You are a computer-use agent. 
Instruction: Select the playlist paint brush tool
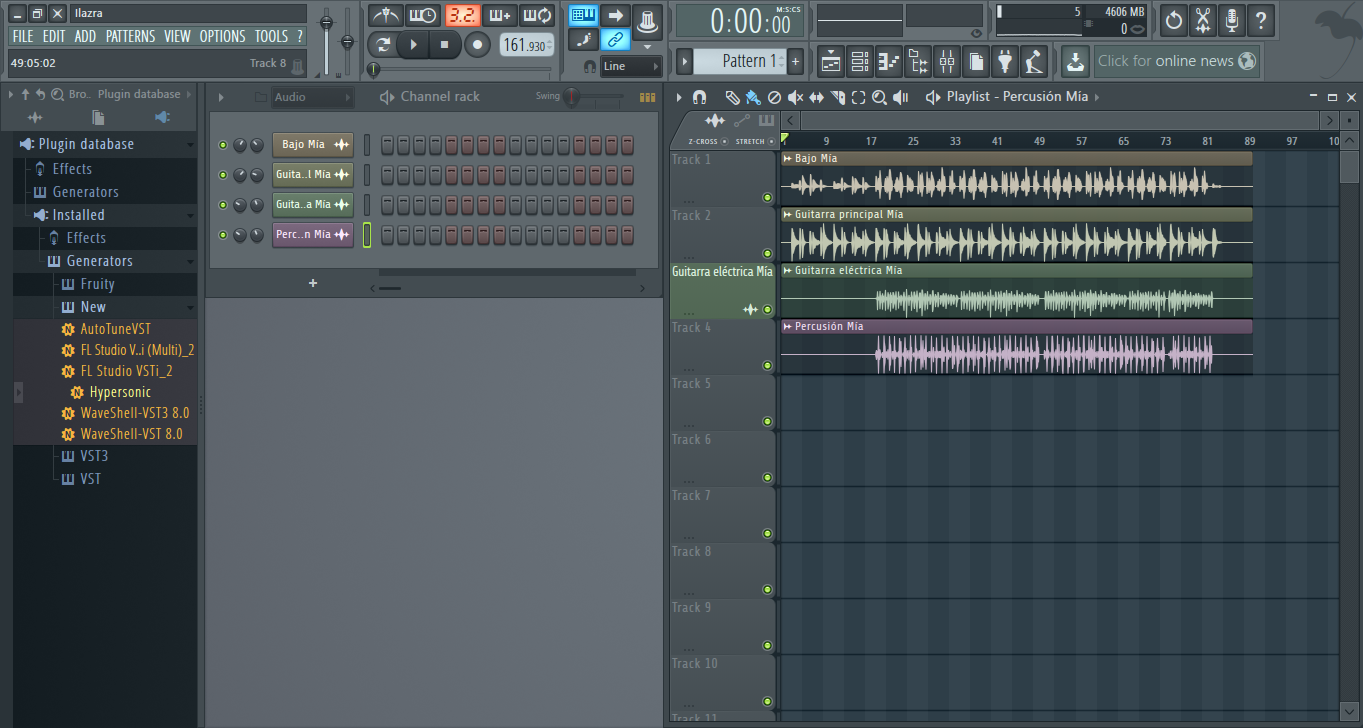[753, 97]
